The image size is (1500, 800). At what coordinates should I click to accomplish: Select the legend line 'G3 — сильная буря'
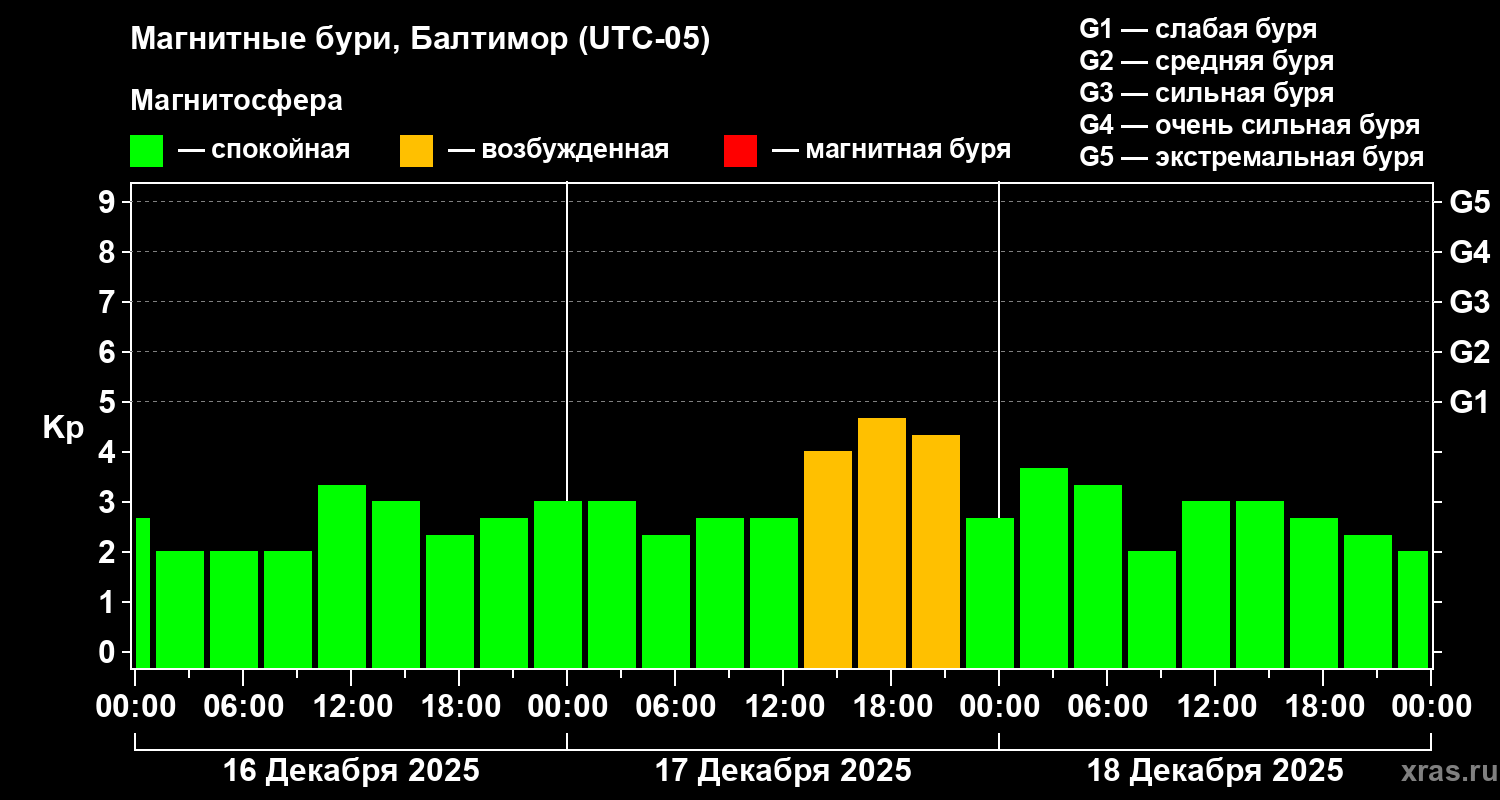pos(1206,93)
